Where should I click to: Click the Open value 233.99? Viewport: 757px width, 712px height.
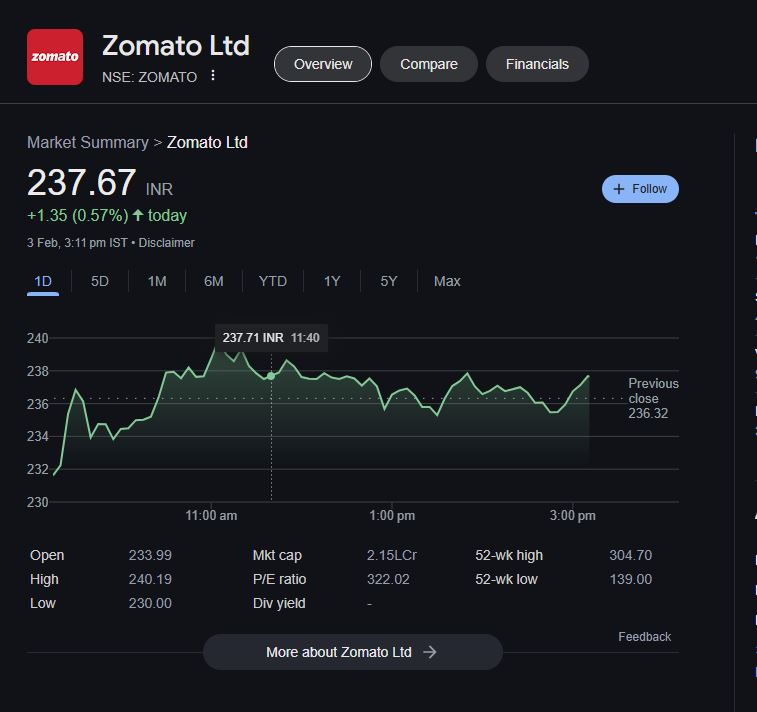(x=150, y=555)
